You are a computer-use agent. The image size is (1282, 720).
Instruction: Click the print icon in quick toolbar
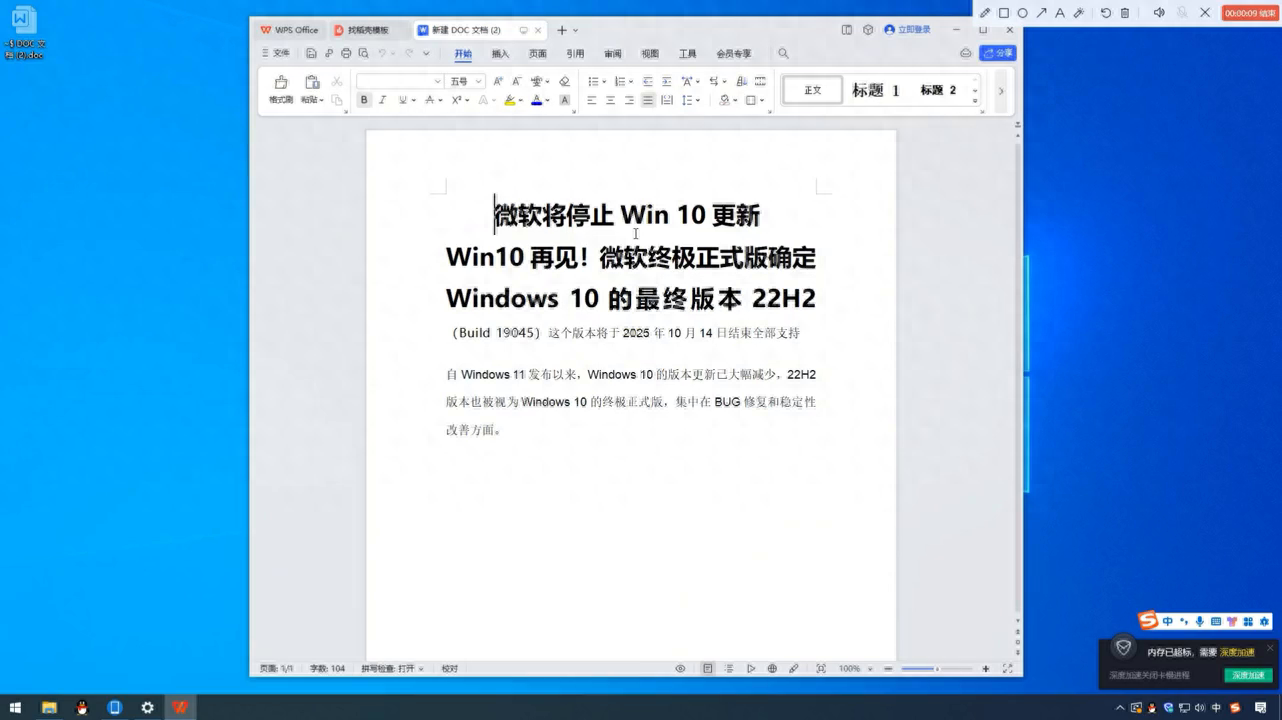pyautogui.click(x=346, y=54)
